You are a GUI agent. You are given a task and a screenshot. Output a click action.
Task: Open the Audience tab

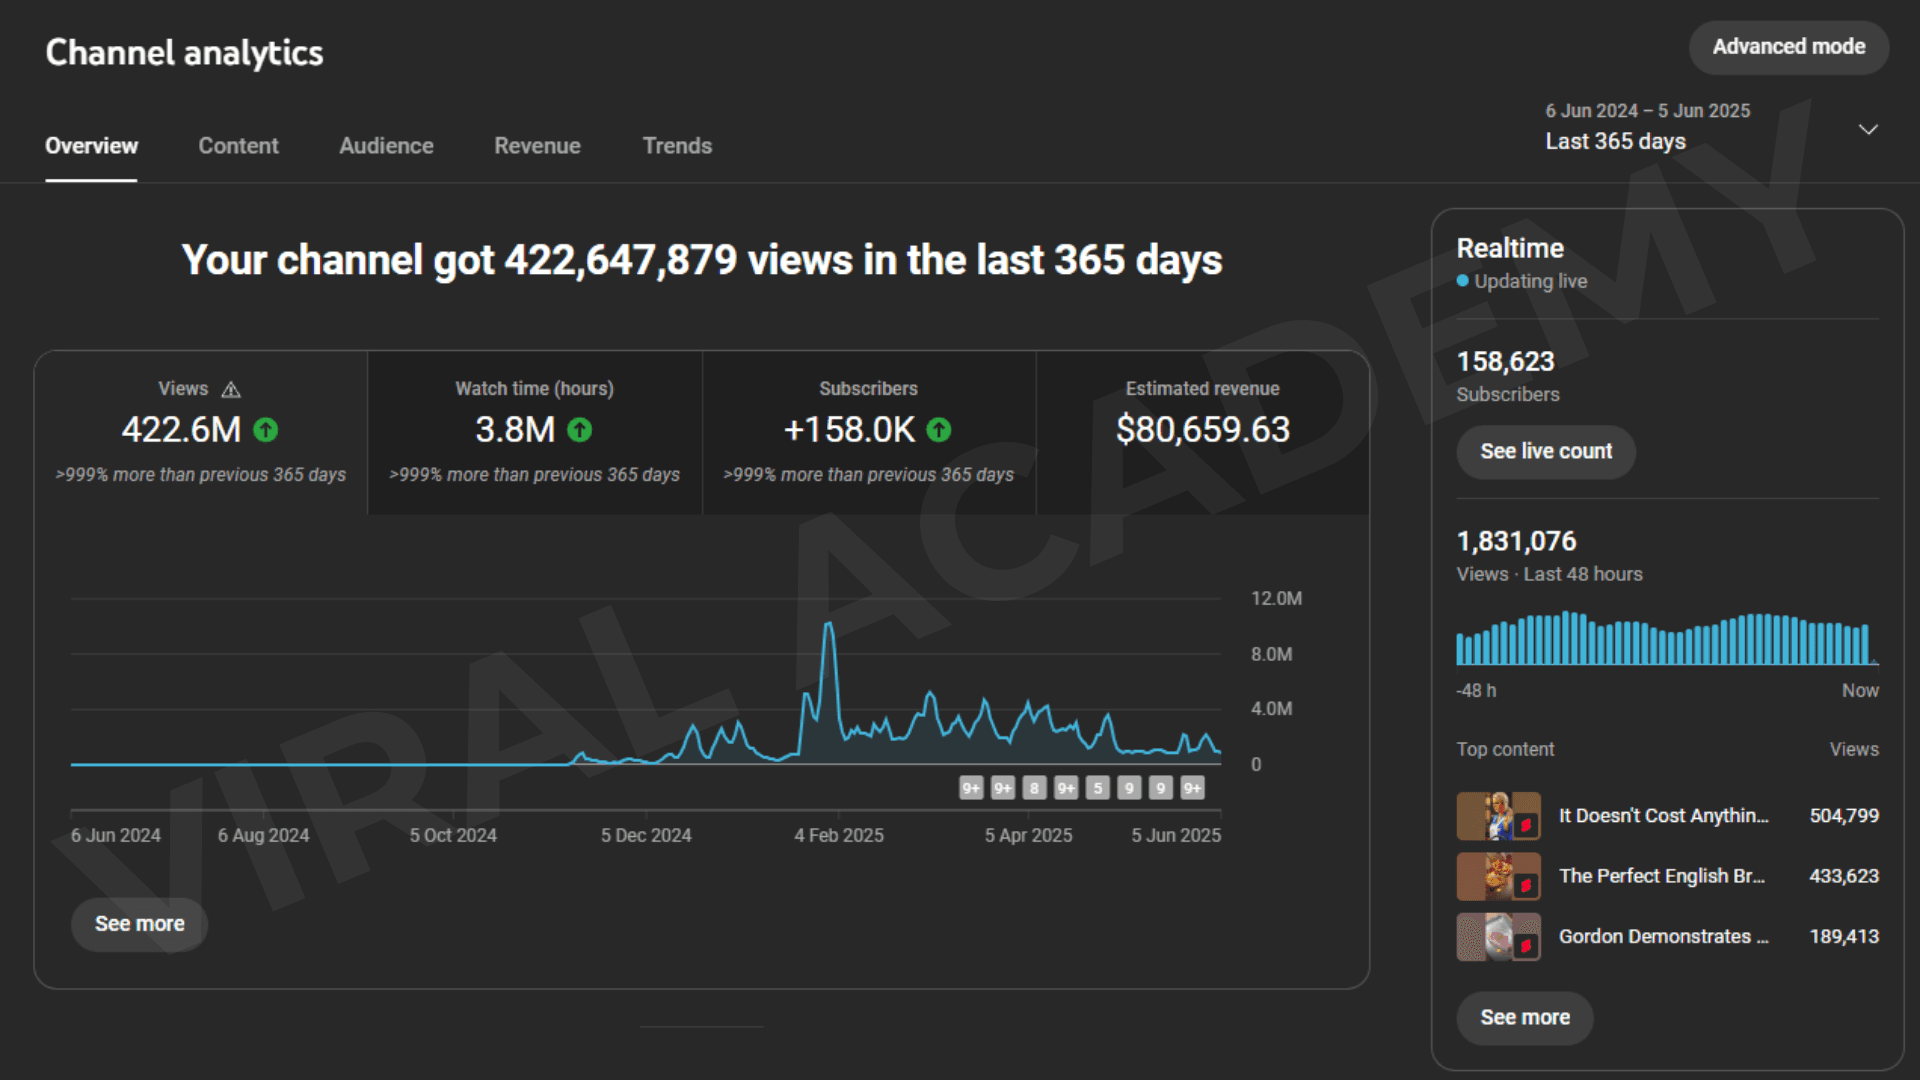tap(386, 146)
